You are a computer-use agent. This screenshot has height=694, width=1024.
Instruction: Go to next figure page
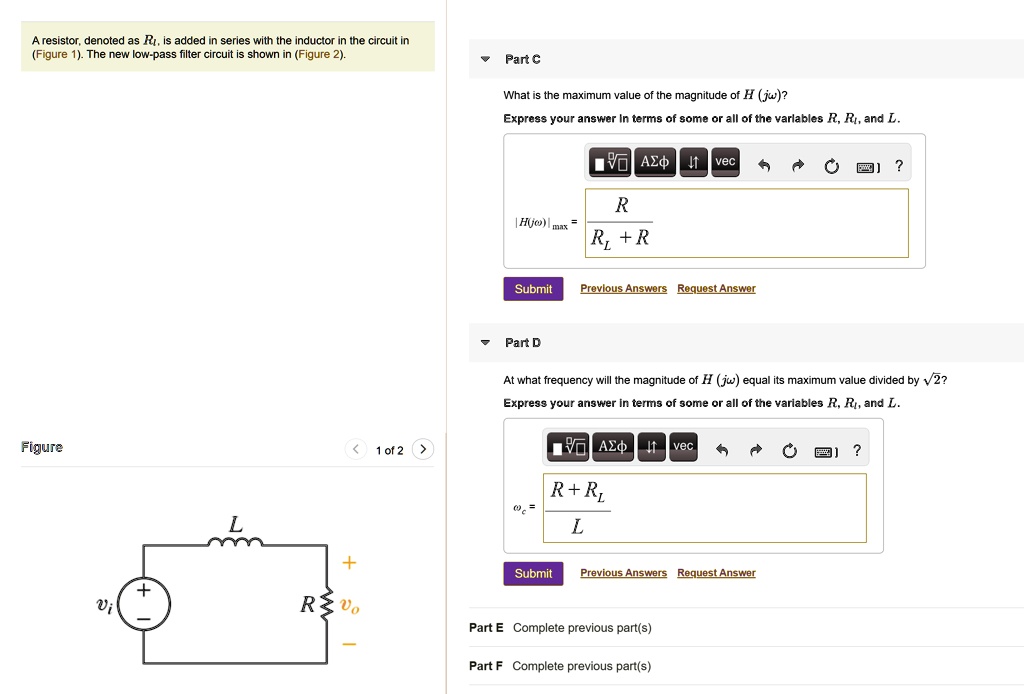click(x=423, y=449)
